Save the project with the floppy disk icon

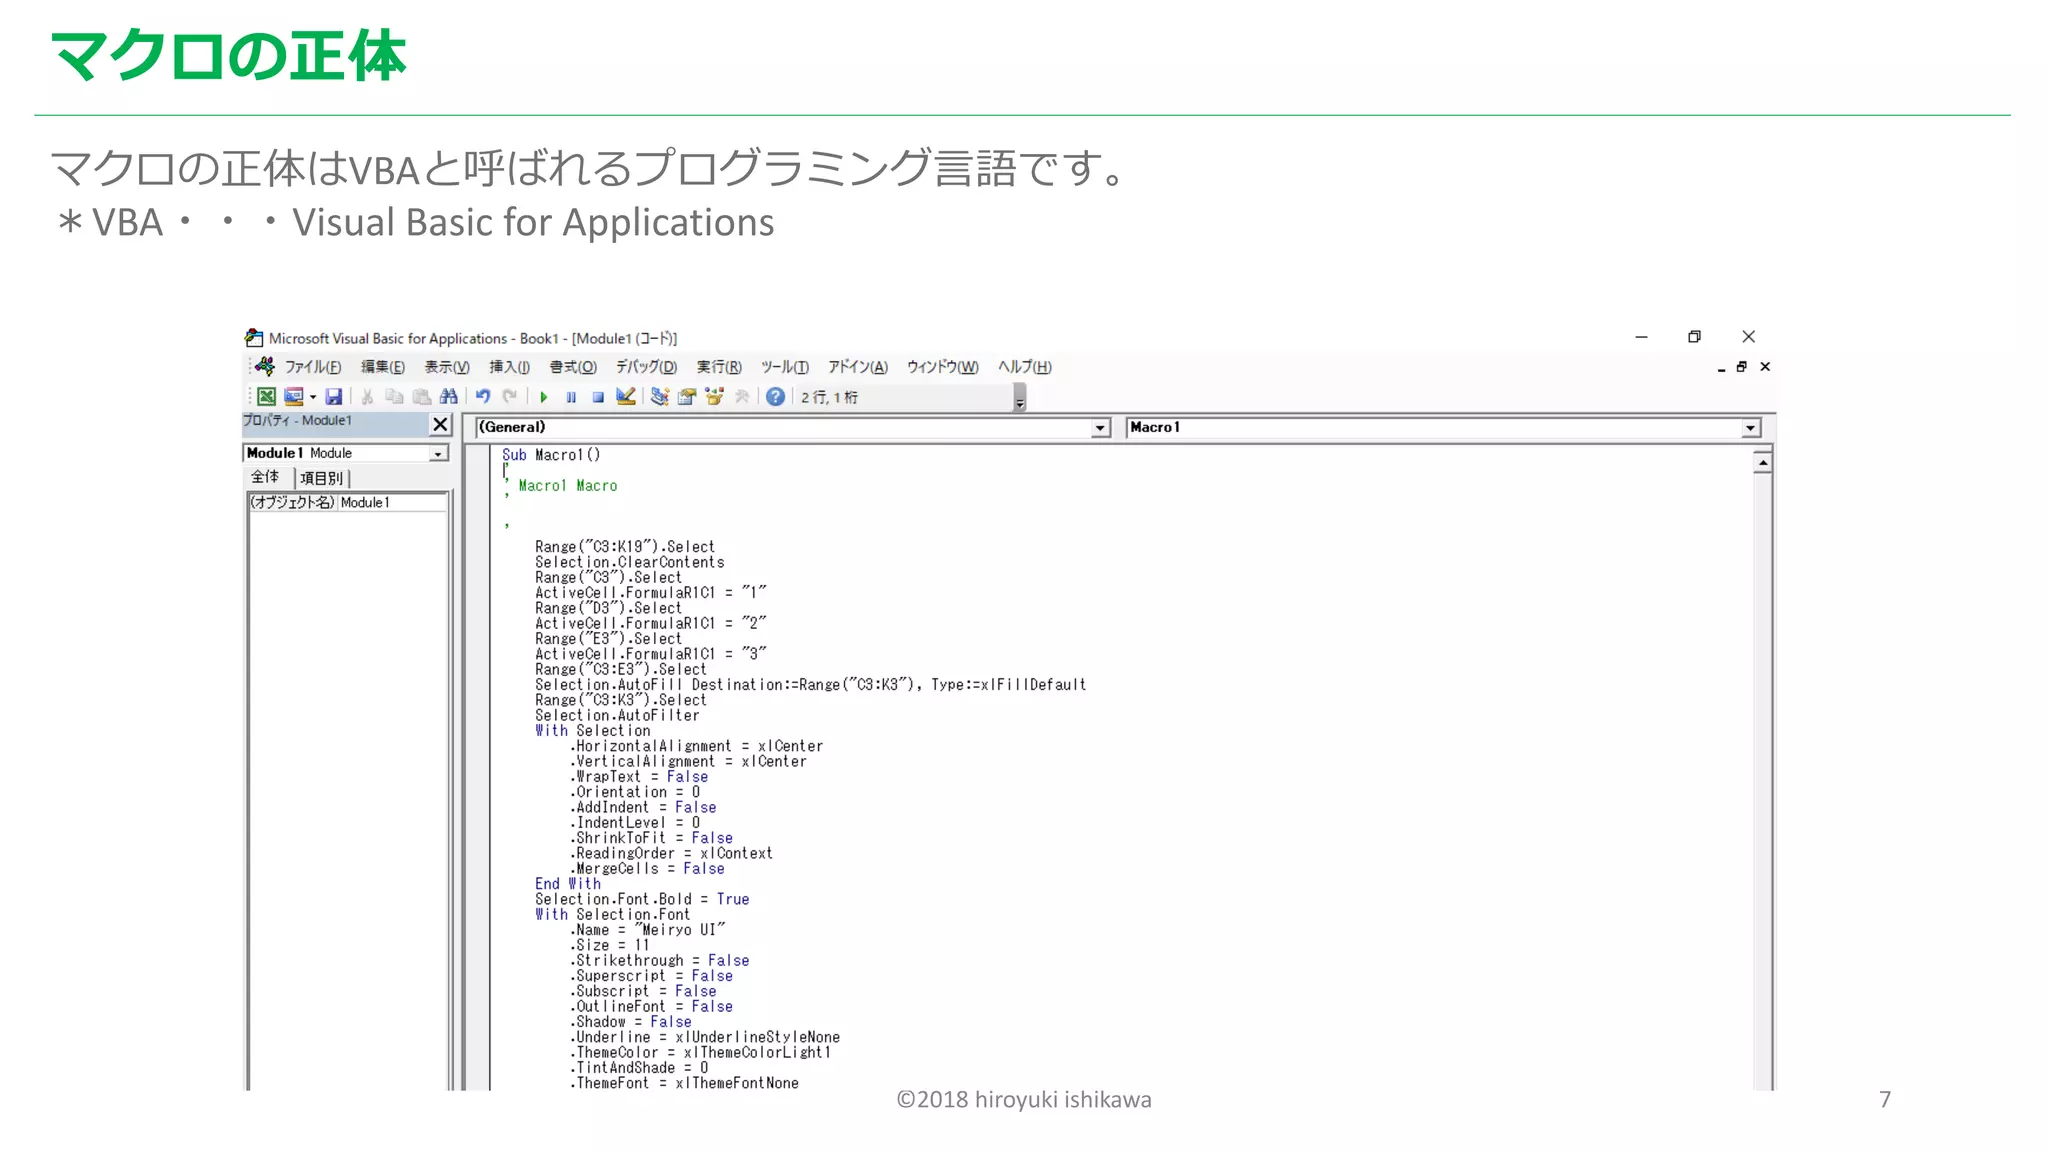[x=334, y=397]
